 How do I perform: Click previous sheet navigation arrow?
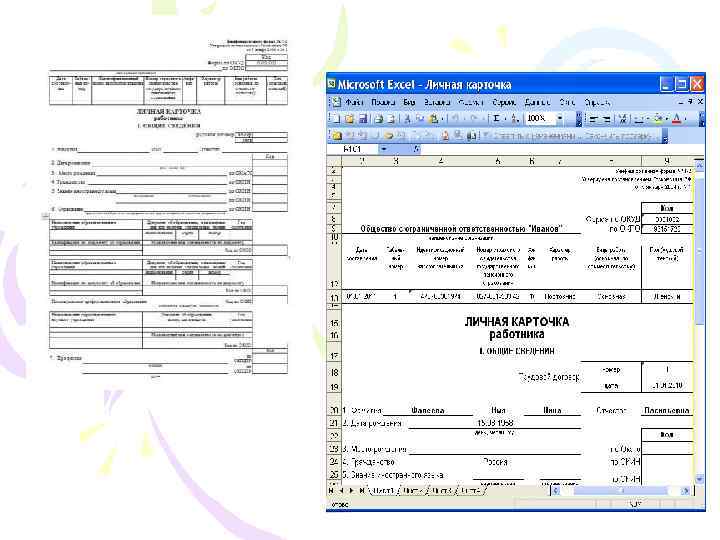[x=341, y=491]
